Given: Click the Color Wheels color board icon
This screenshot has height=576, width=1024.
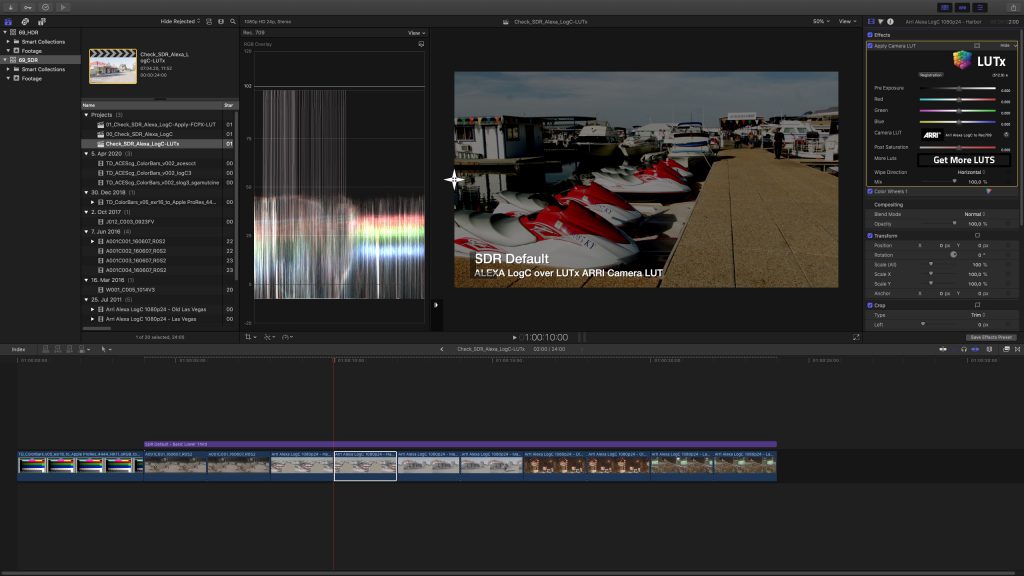Looking at the screenshot, I should (x=988, y=191).
